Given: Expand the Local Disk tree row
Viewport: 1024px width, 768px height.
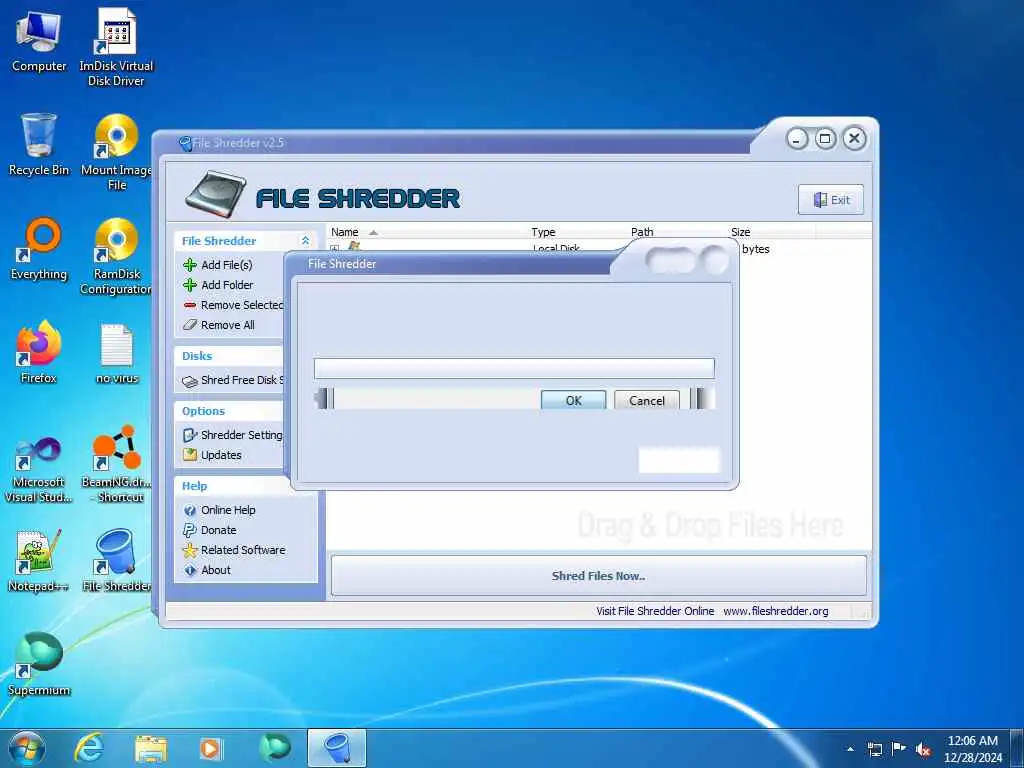Looking at the screenshot, I should tap(335, 249).
